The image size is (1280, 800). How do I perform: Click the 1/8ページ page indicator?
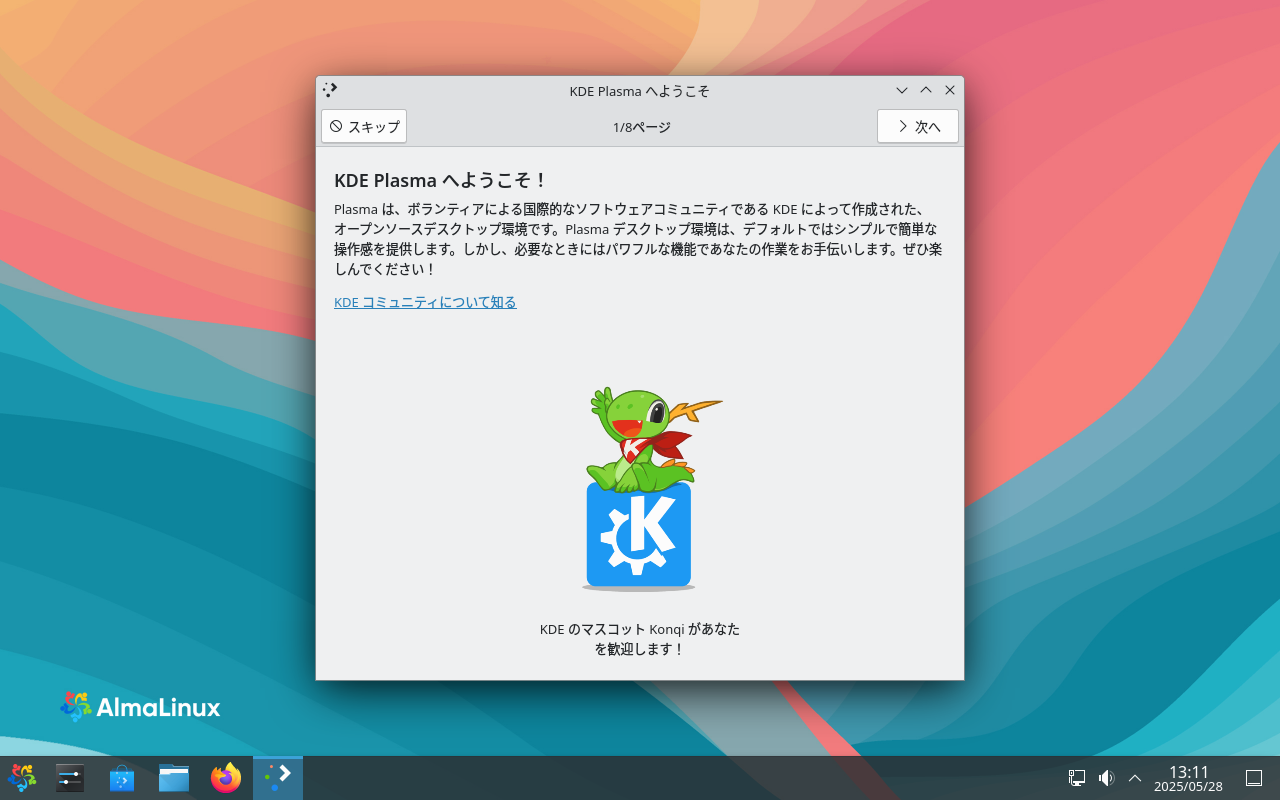[642, 127]
